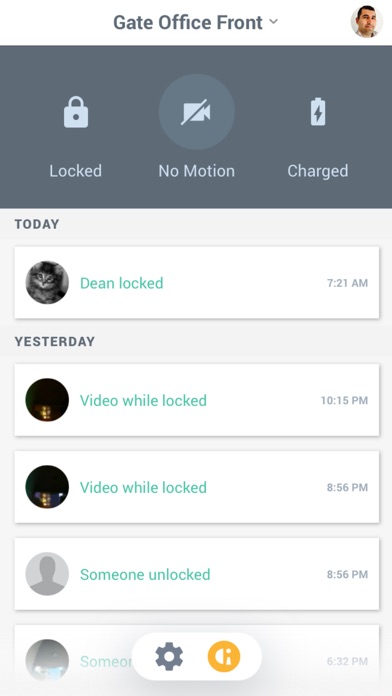Expand the Gate Office Front location chevron
Image resolution: width=392 pixels, height=696 pixels.
point(273,21)
